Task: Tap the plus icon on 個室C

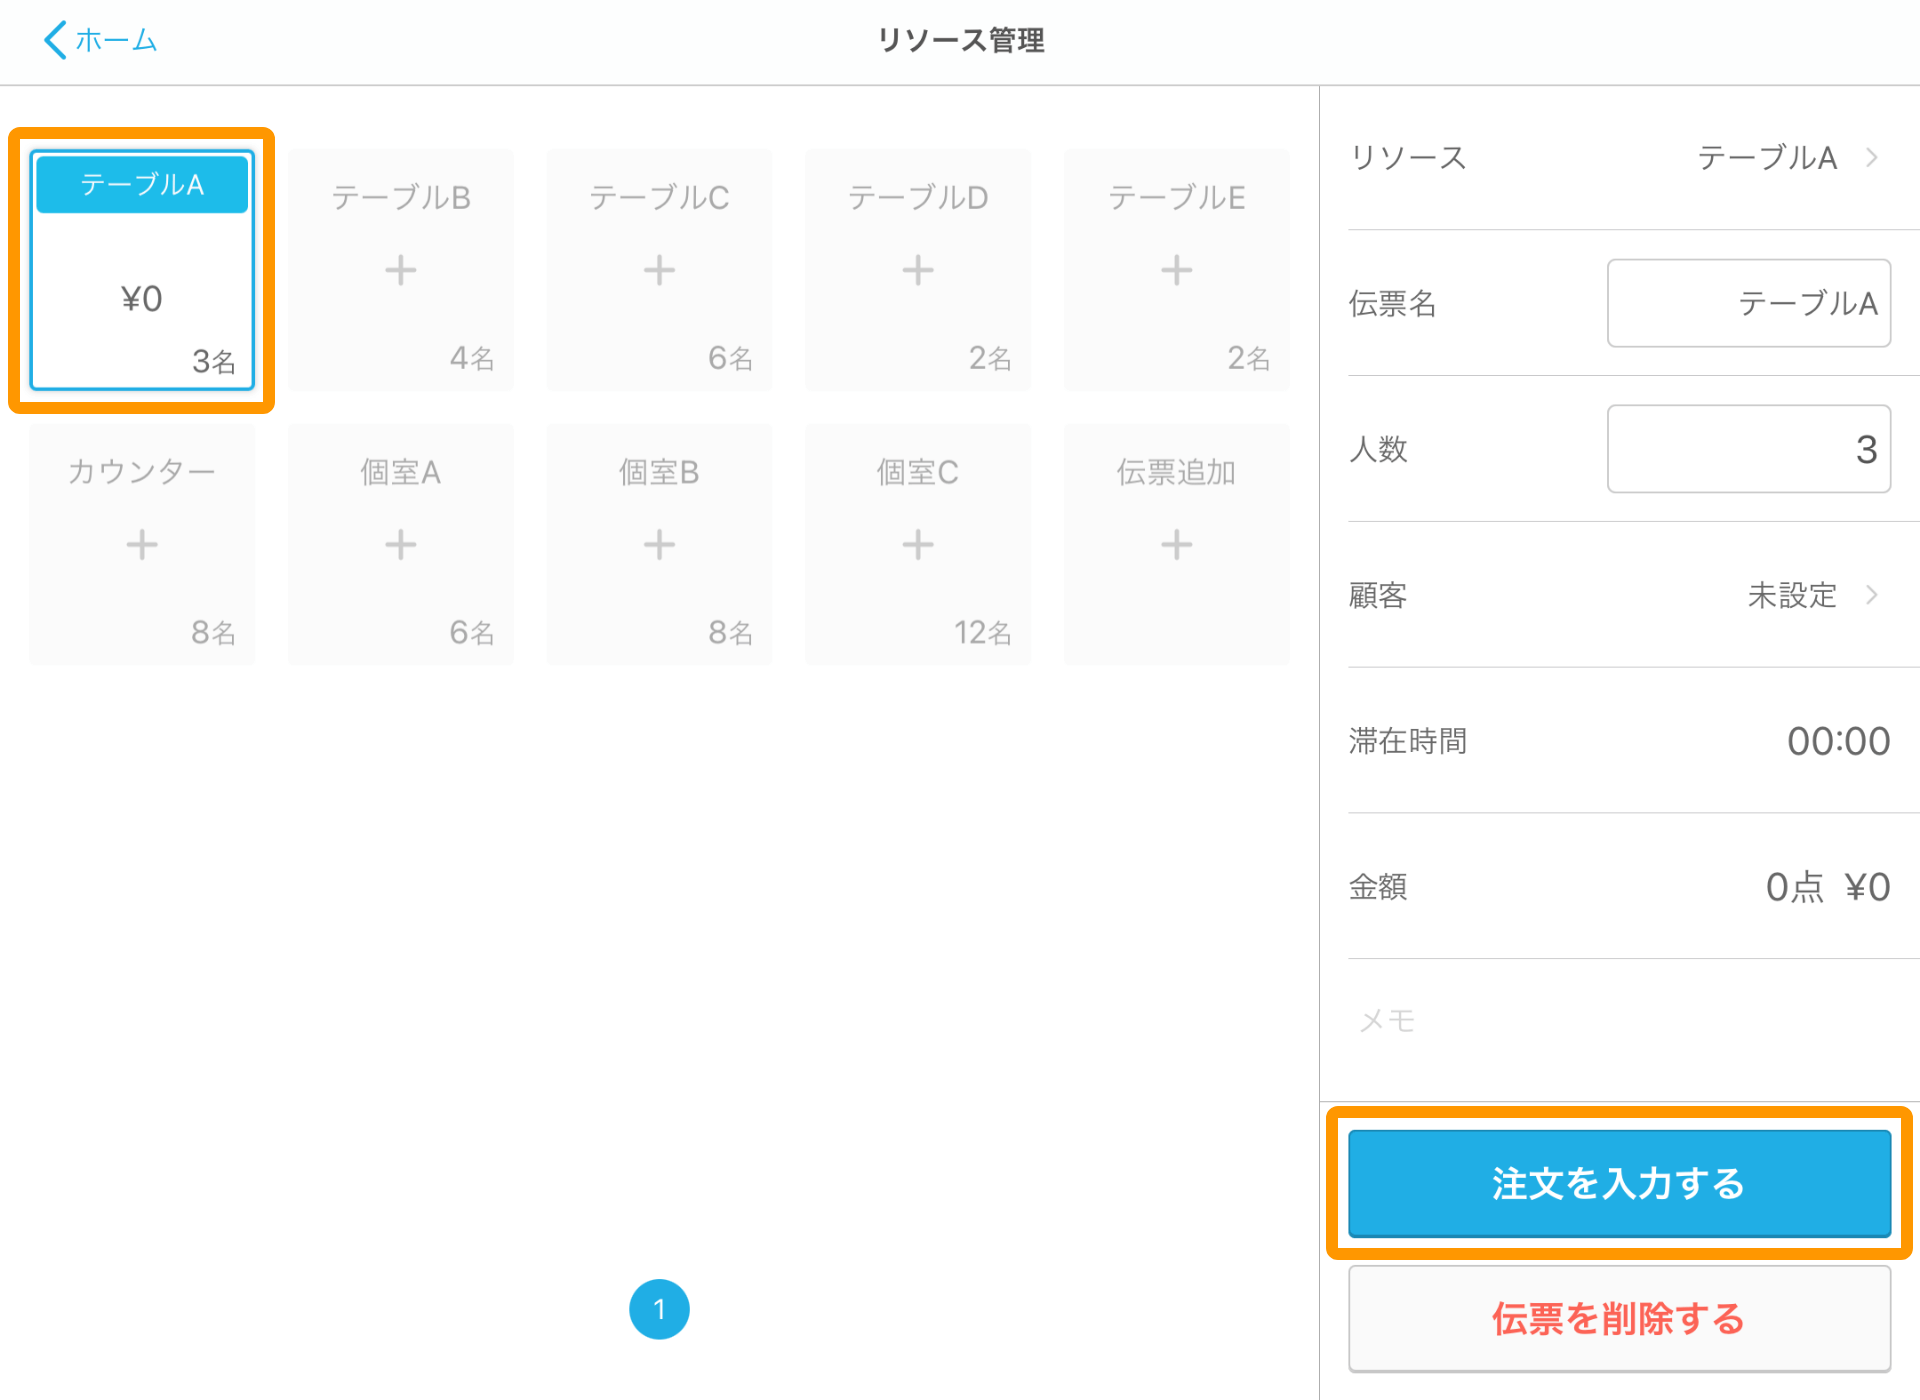Action: 916,544
